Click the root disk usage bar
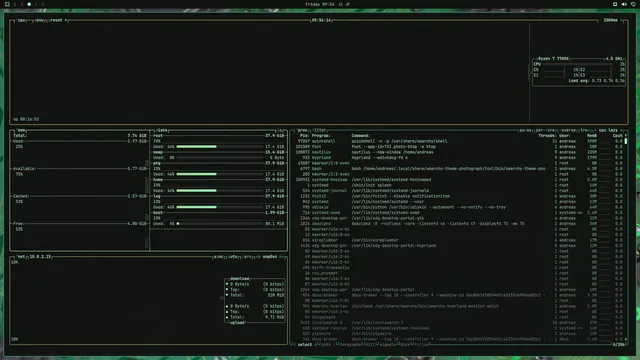640x360 pixels. pyautogui.click(x=220, y=147)
